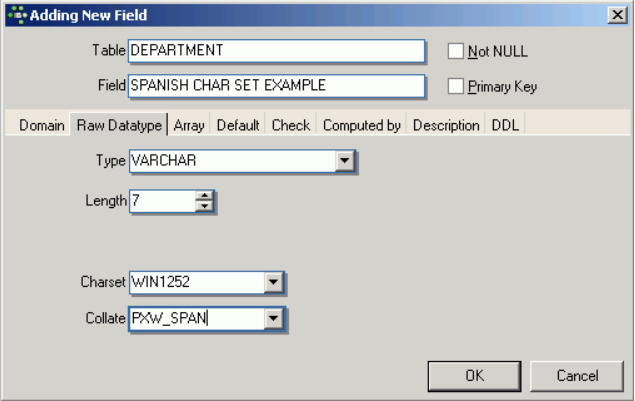Screen dimensions: 635x401
Task: Open the Computed by tab
Action: tap(362, 125)
